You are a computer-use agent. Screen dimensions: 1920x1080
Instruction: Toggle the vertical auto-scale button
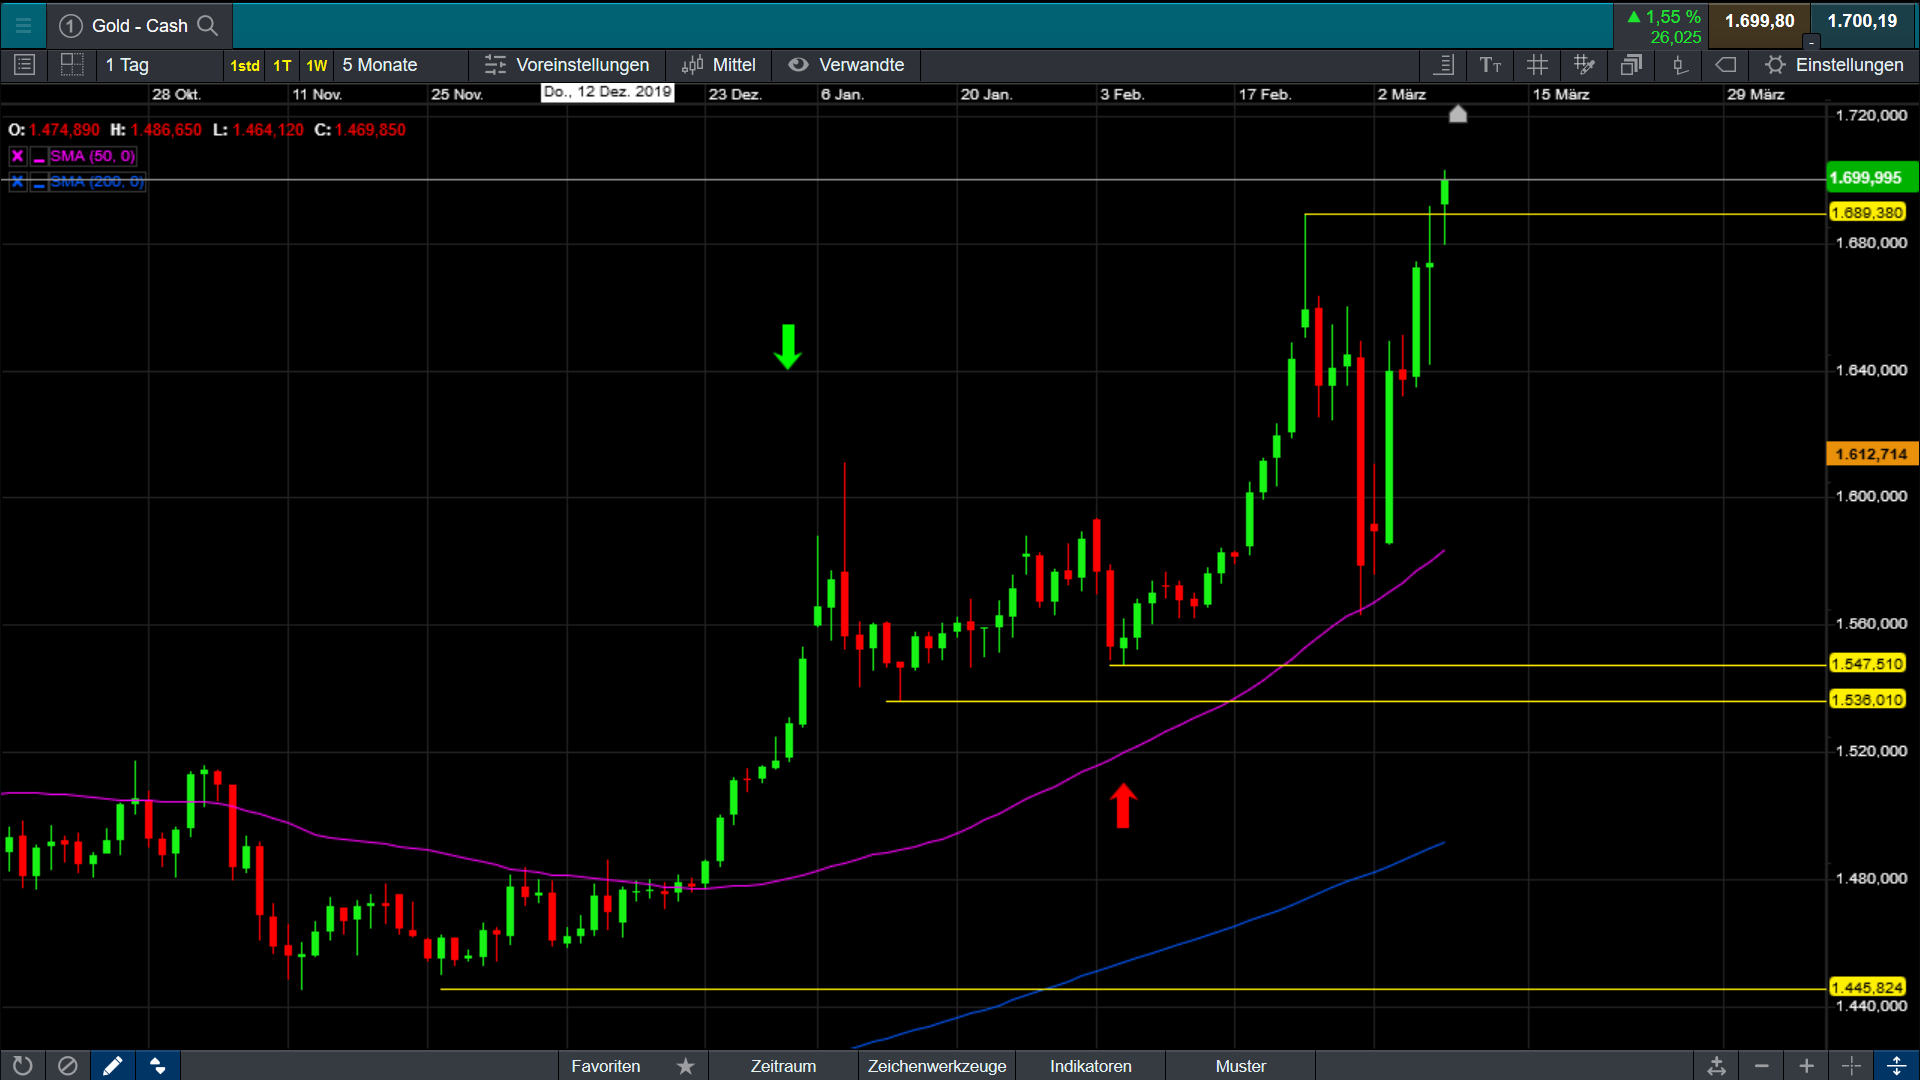(1896, 1066)
